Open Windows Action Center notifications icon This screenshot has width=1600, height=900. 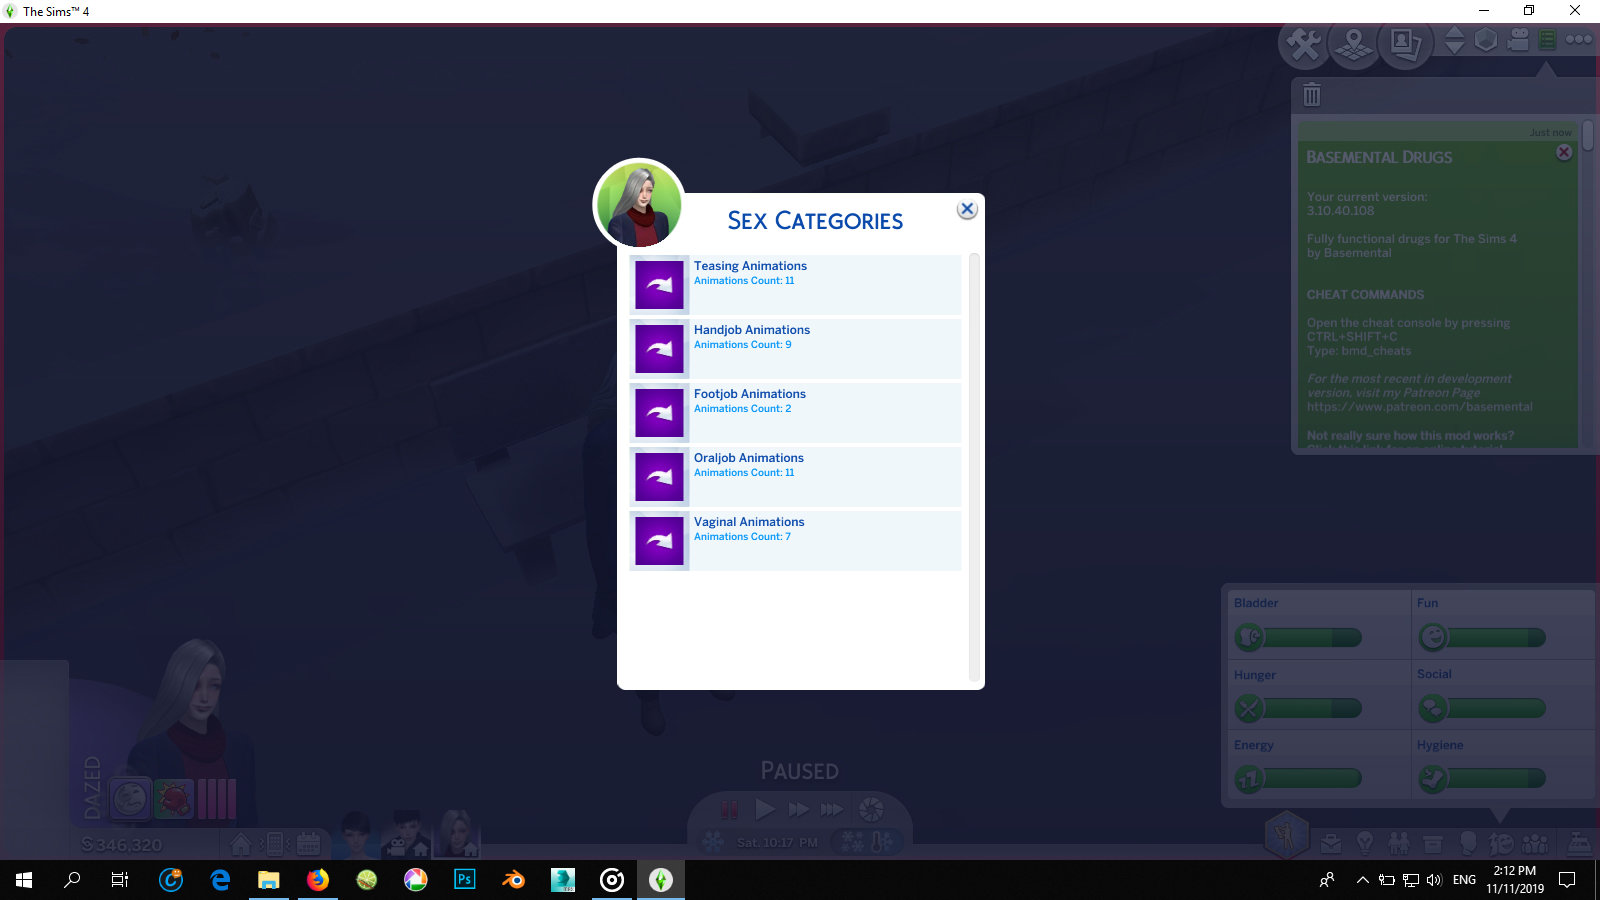click(x=1567, y=880)
